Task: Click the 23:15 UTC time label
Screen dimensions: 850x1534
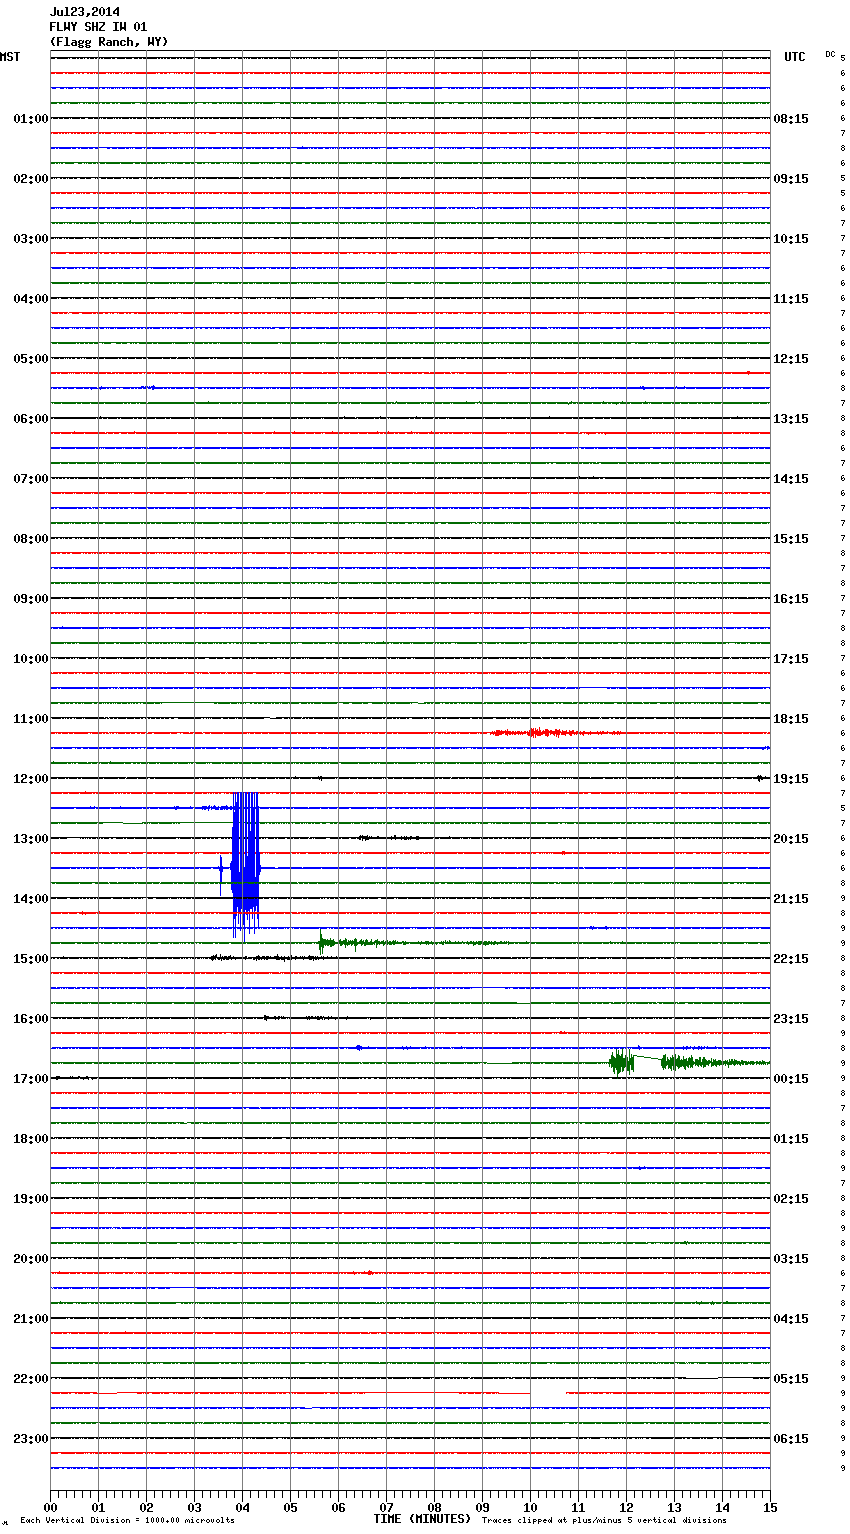Action: [x=791, y=1019]
